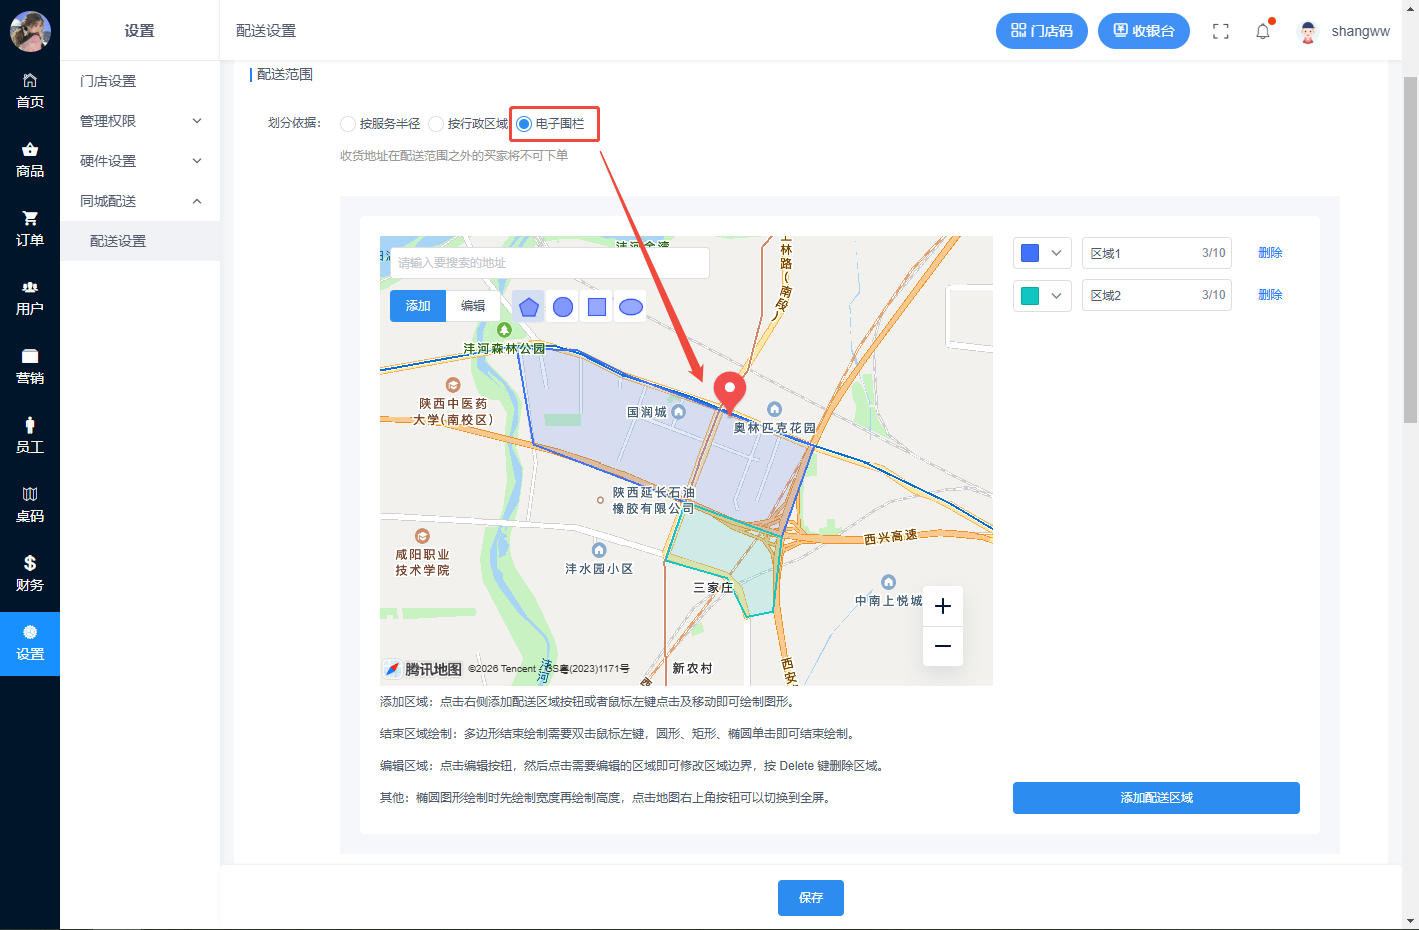This screenshot has width=1419, height=930.
Task: Select the ellipse drawing tool
Action: pyautogui.click(x=631, y=307)
